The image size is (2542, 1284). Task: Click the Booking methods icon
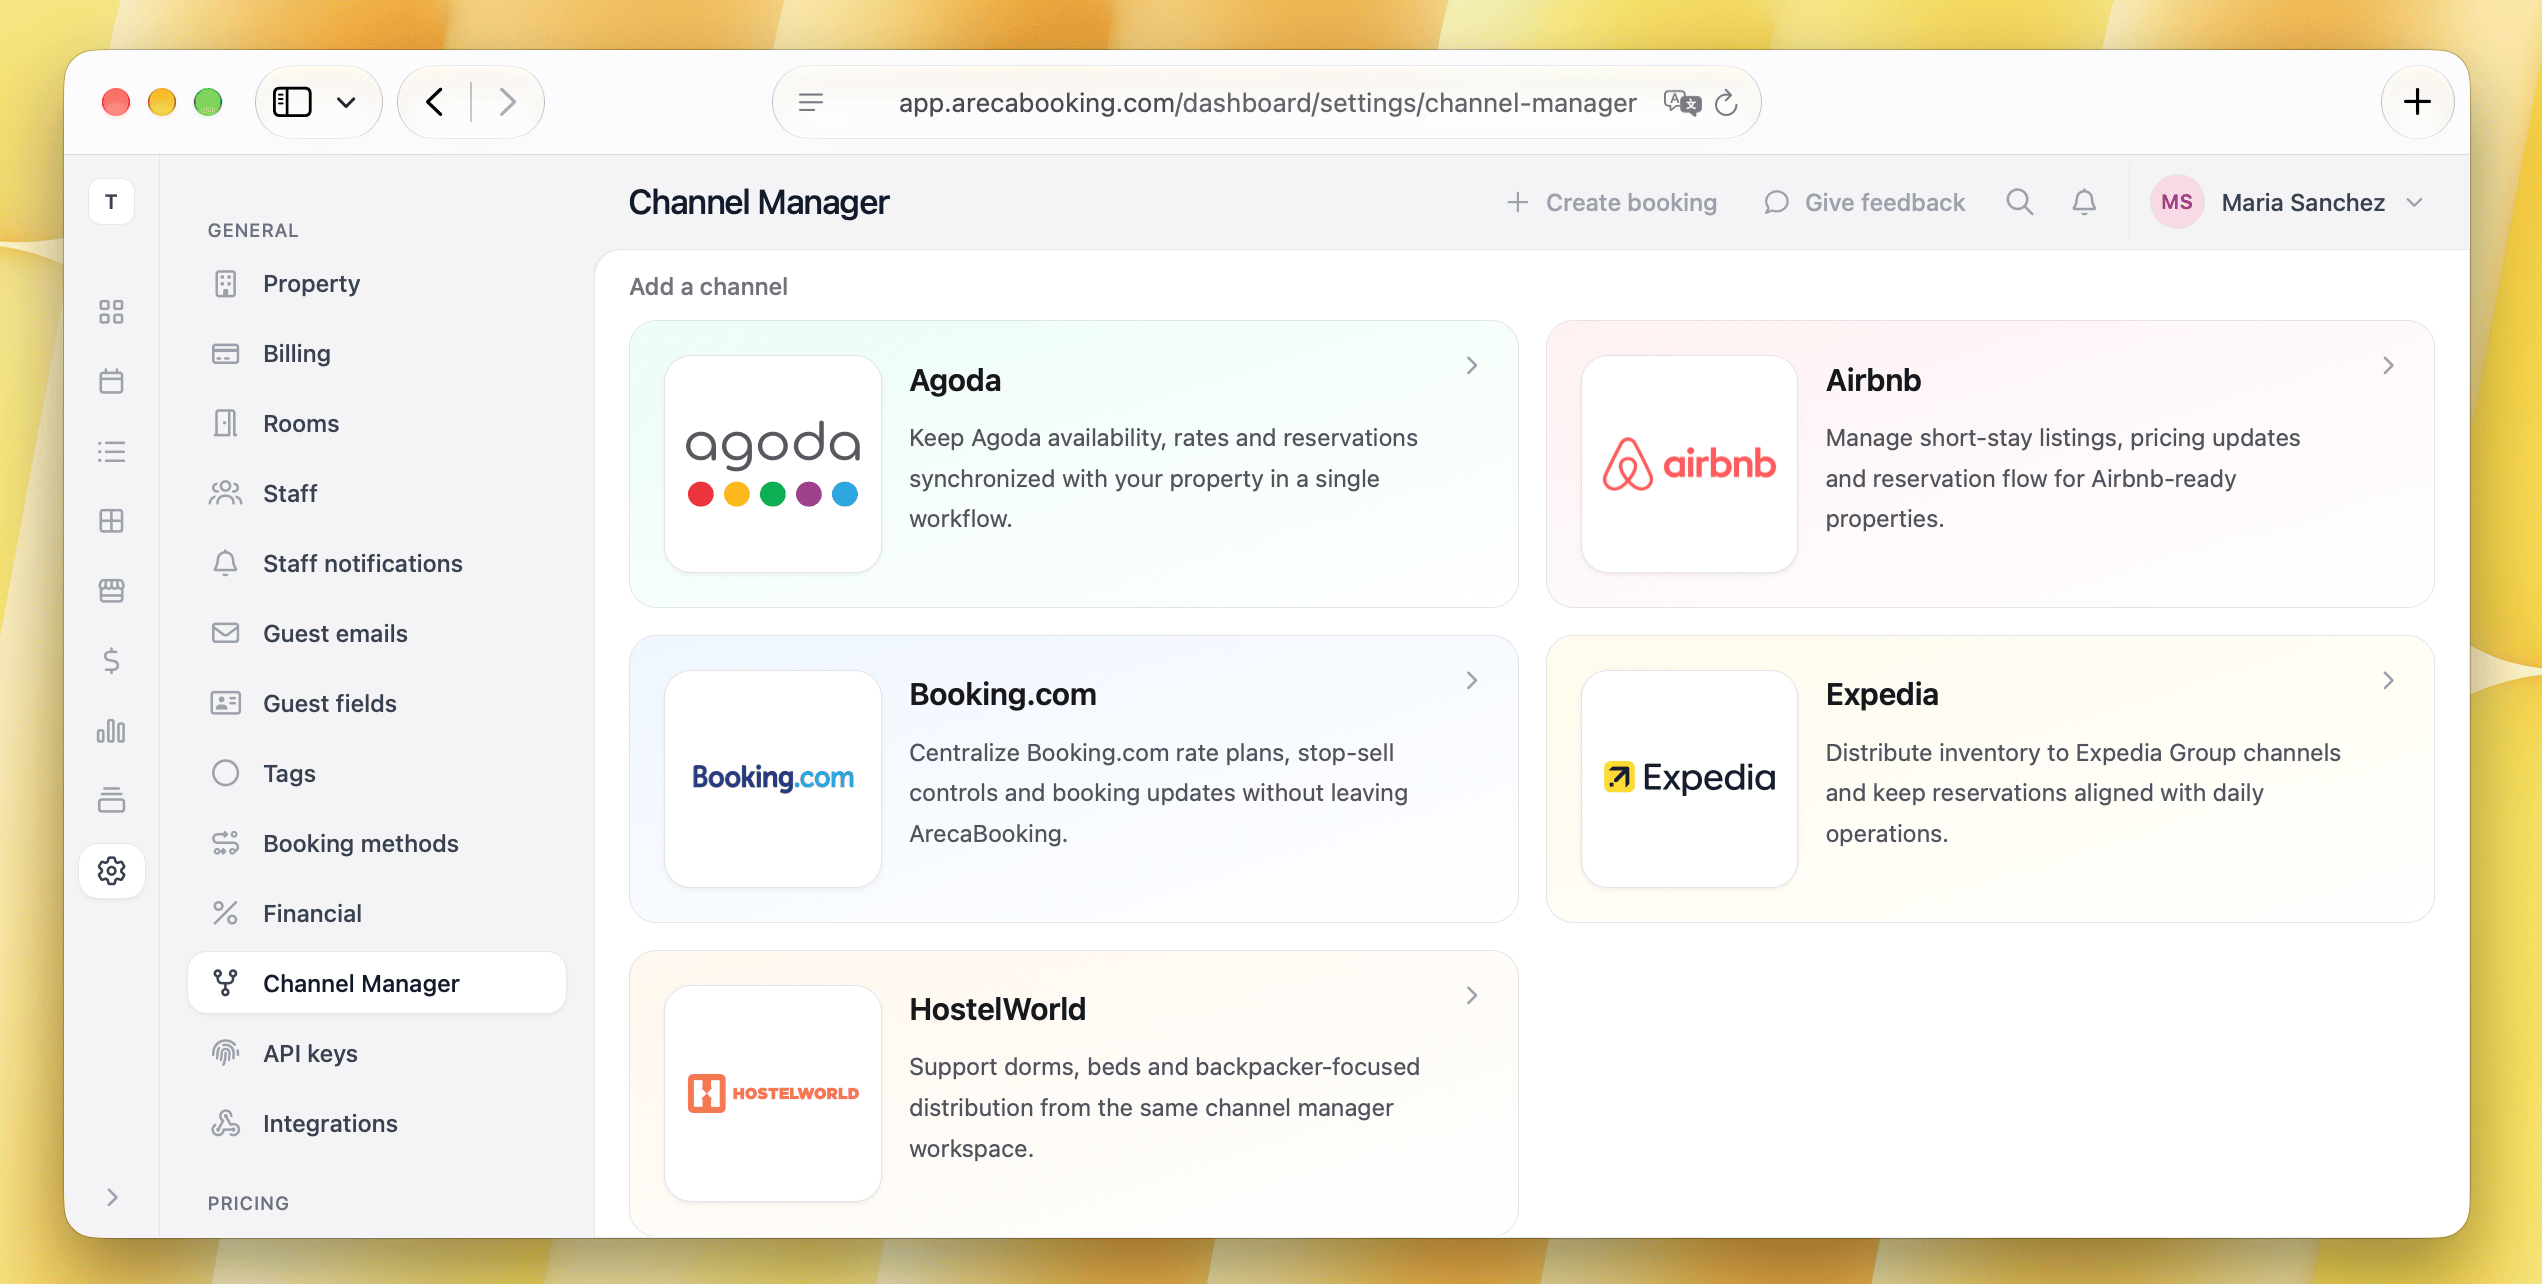[x=226, y=843]
